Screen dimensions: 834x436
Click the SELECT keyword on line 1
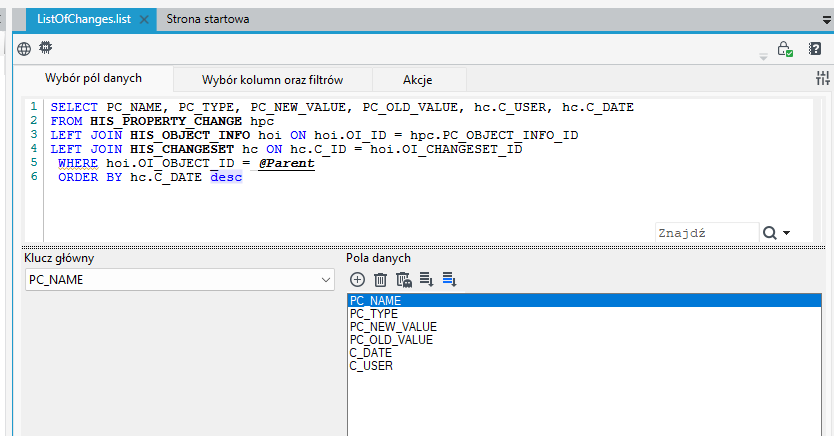tap(74, 107)
